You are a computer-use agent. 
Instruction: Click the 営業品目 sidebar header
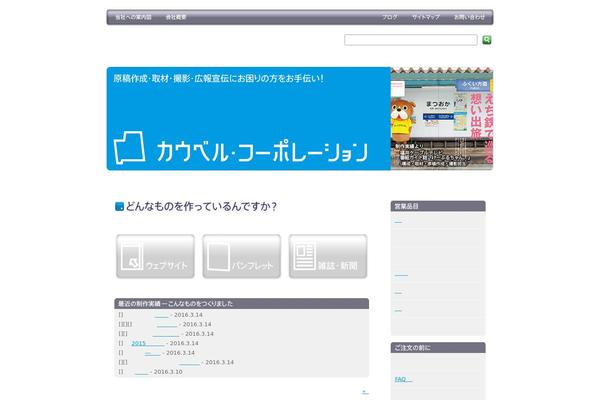click(438, 206)
